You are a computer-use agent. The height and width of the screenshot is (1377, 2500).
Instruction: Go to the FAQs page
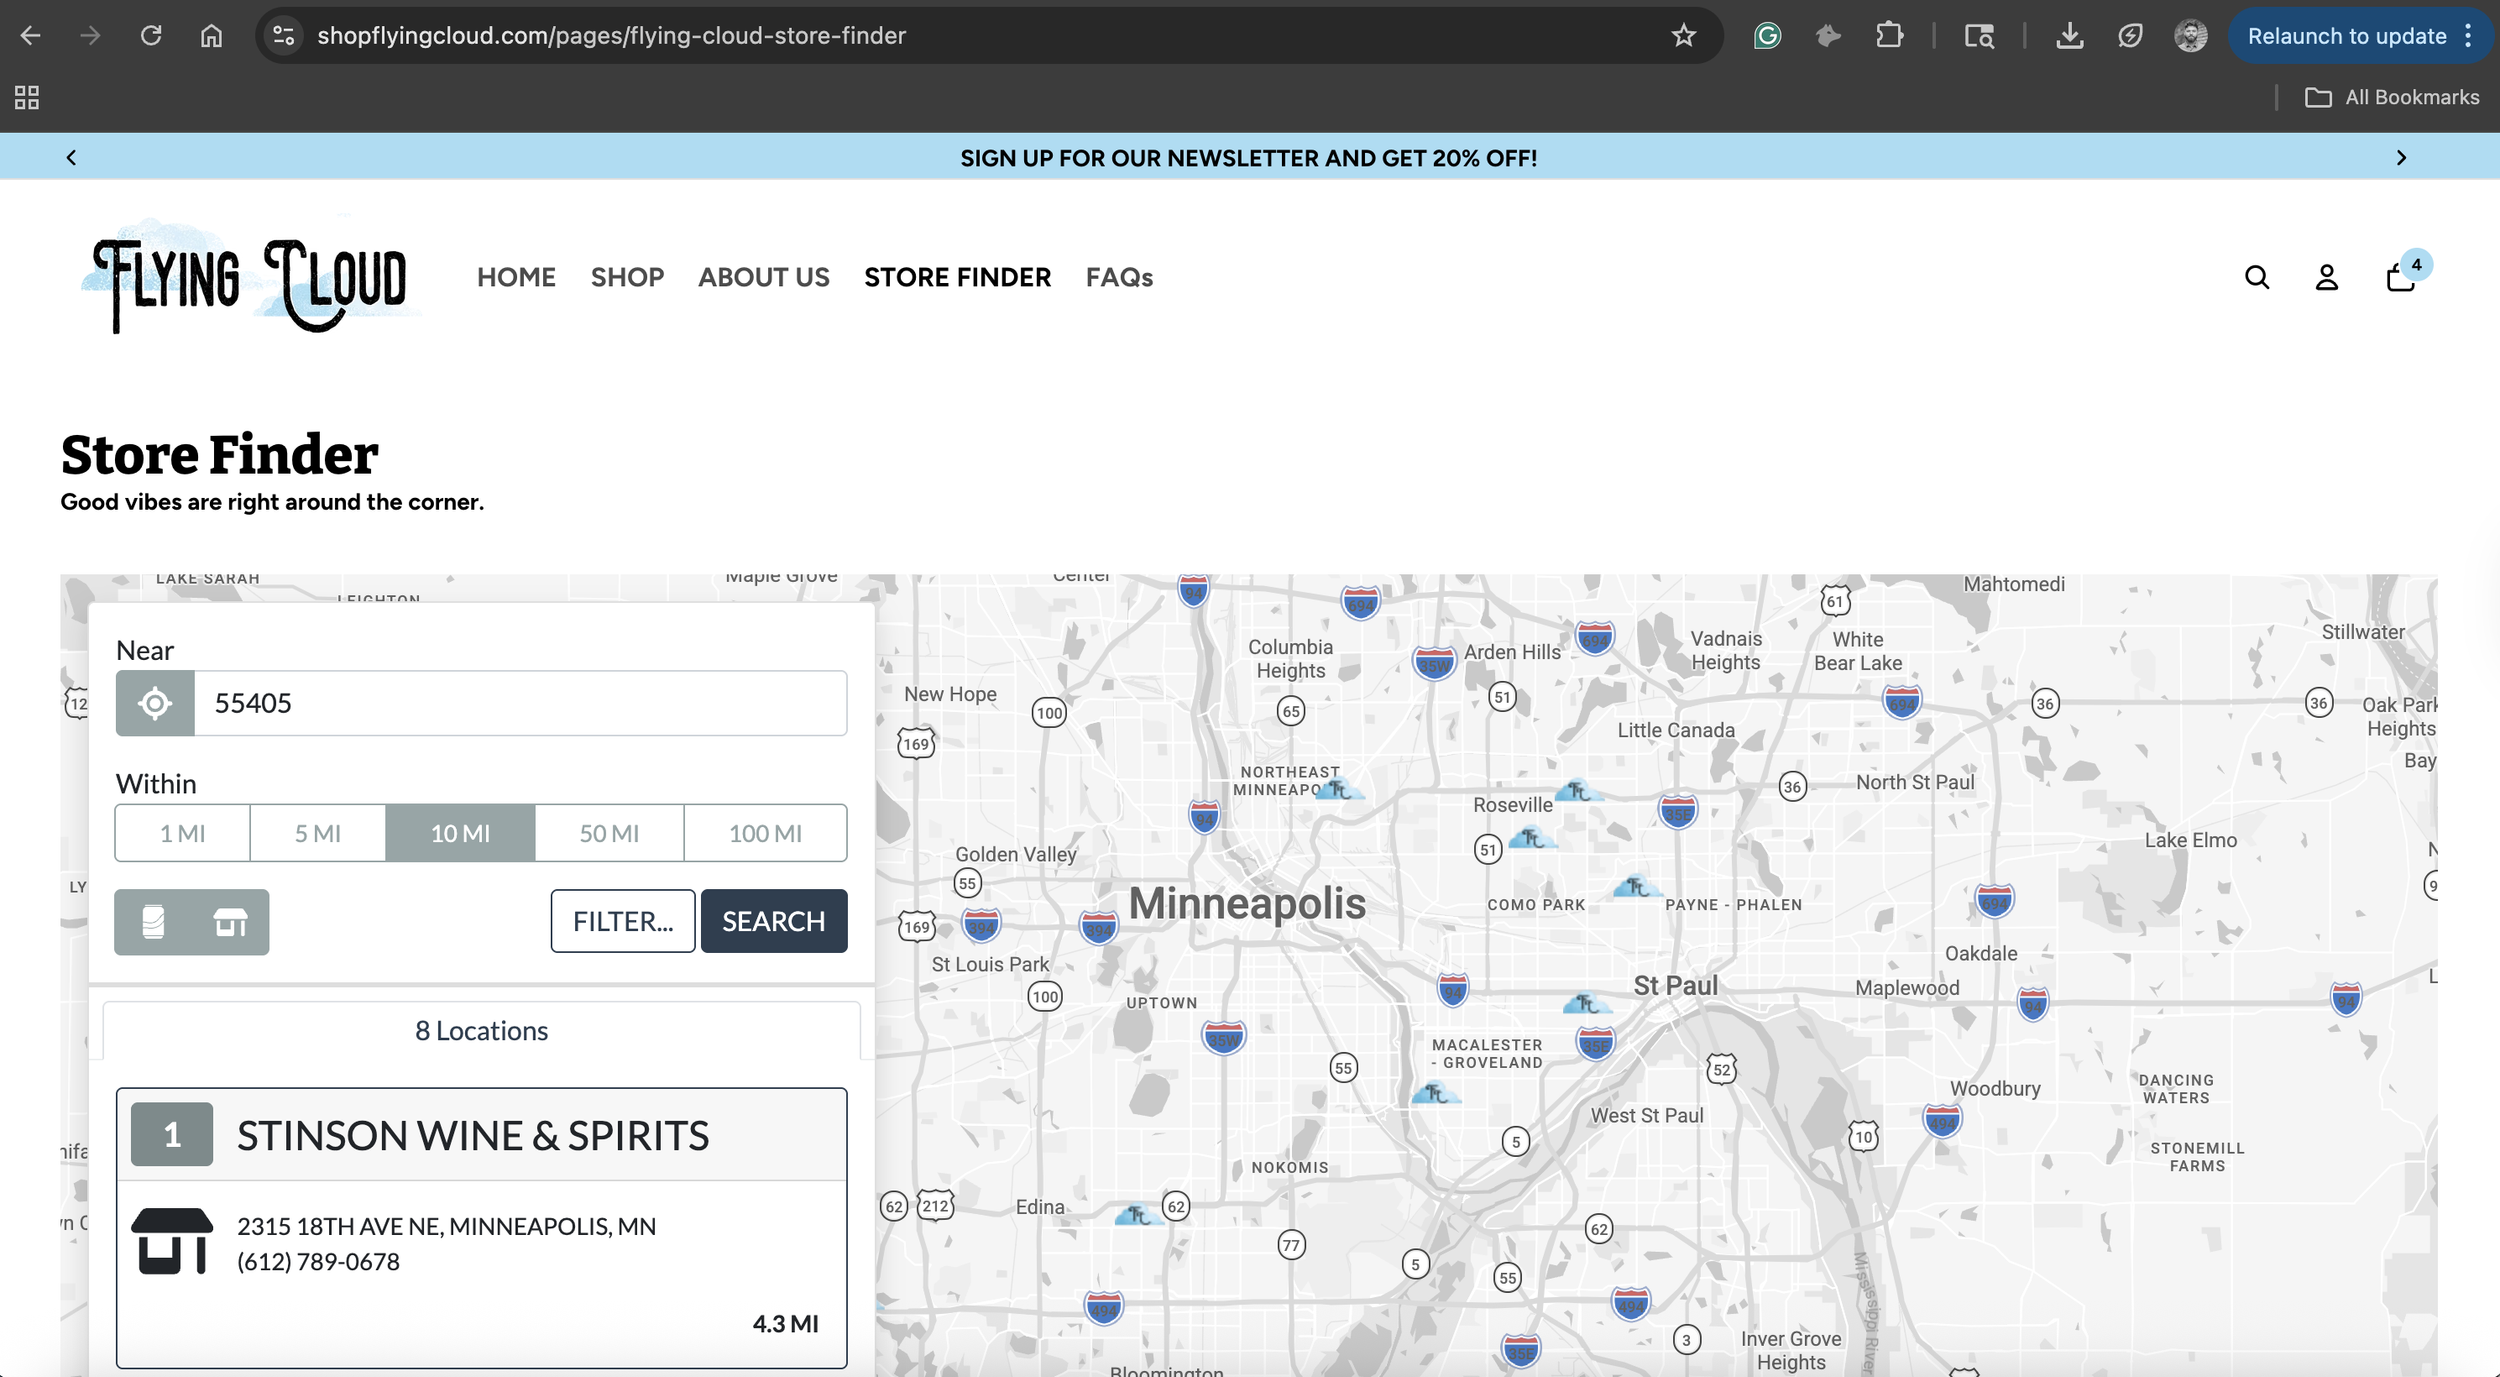click(1119, 277)
